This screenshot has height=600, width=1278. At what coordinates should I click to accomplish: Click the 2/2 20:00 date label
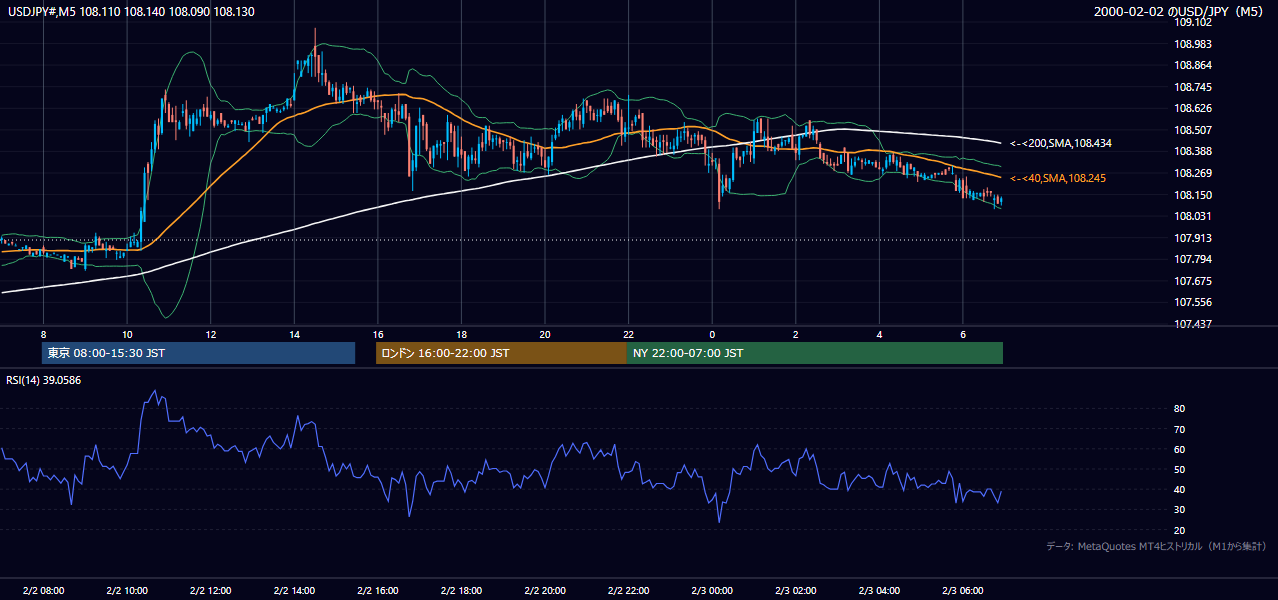click(544, 590)
